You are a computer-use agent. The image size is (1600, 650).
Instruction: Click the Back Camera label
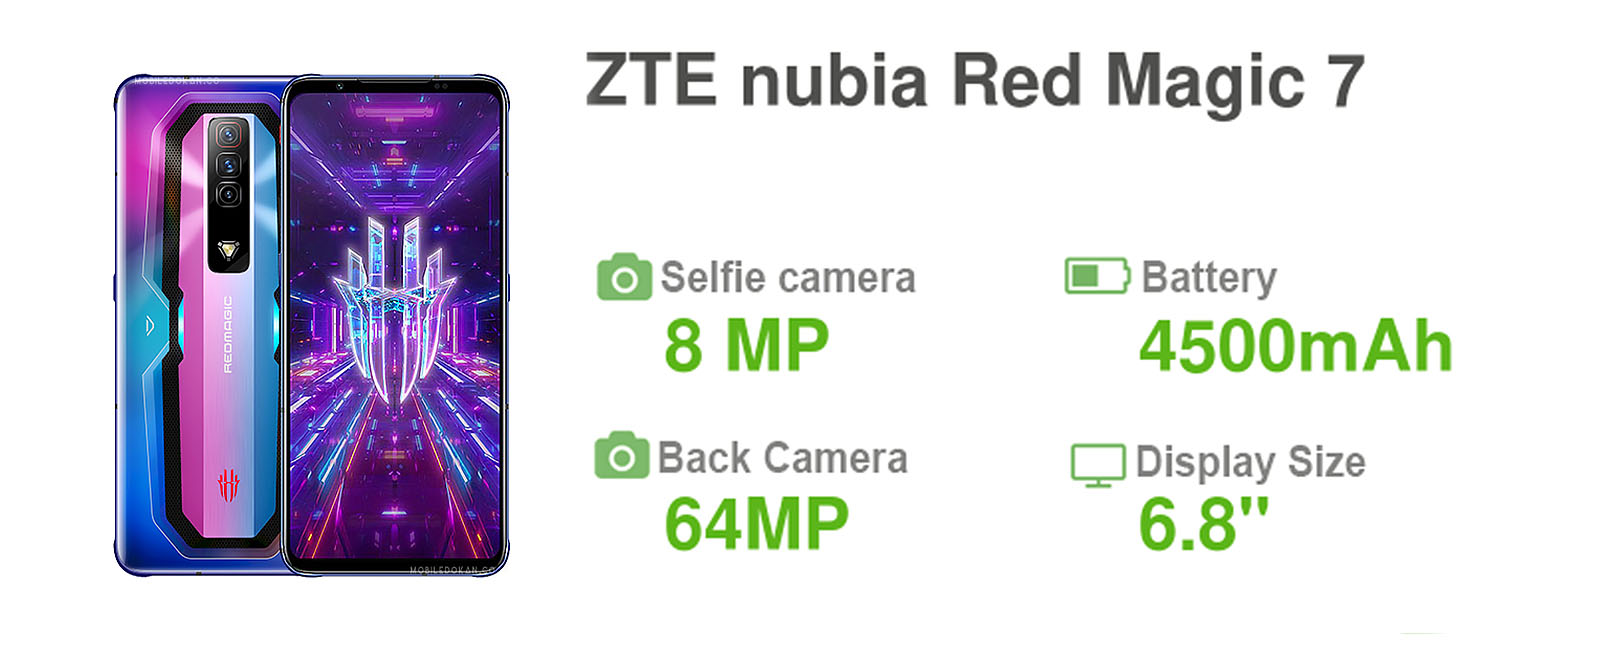(x=782, y=458)
